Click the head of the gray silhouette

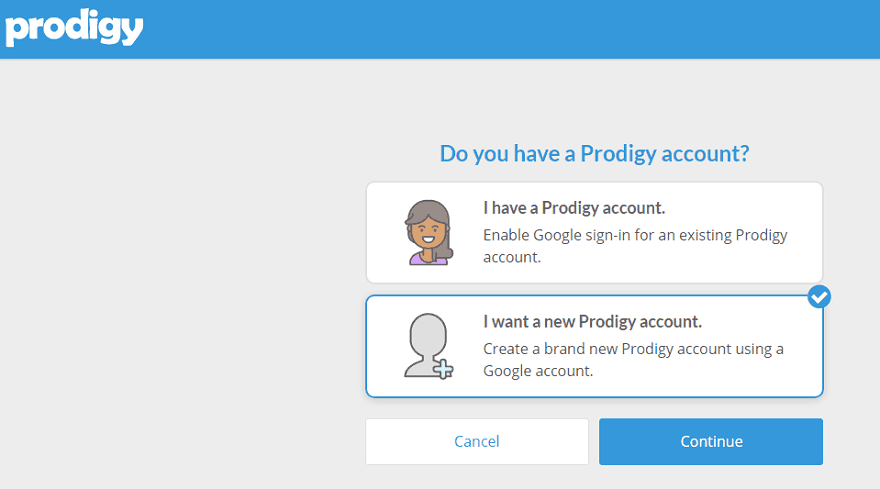pos(427,334)
